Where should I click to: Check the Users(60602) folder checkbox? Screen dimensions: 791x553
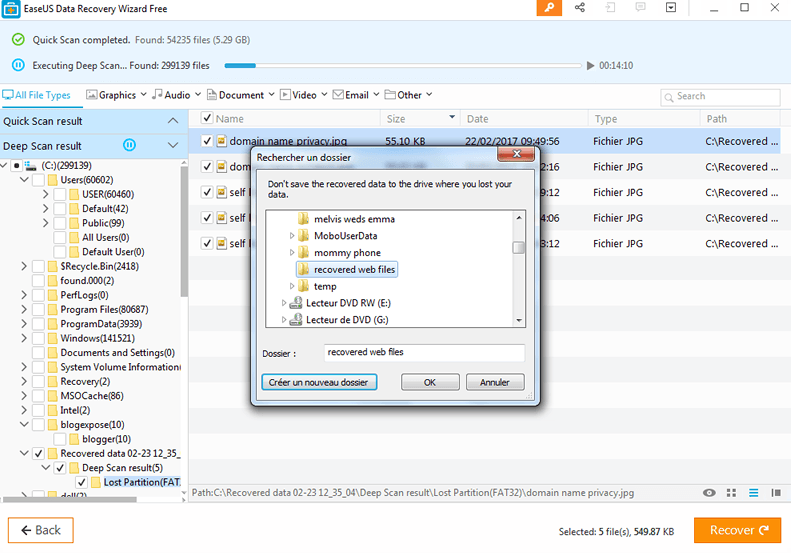point(38,180)
